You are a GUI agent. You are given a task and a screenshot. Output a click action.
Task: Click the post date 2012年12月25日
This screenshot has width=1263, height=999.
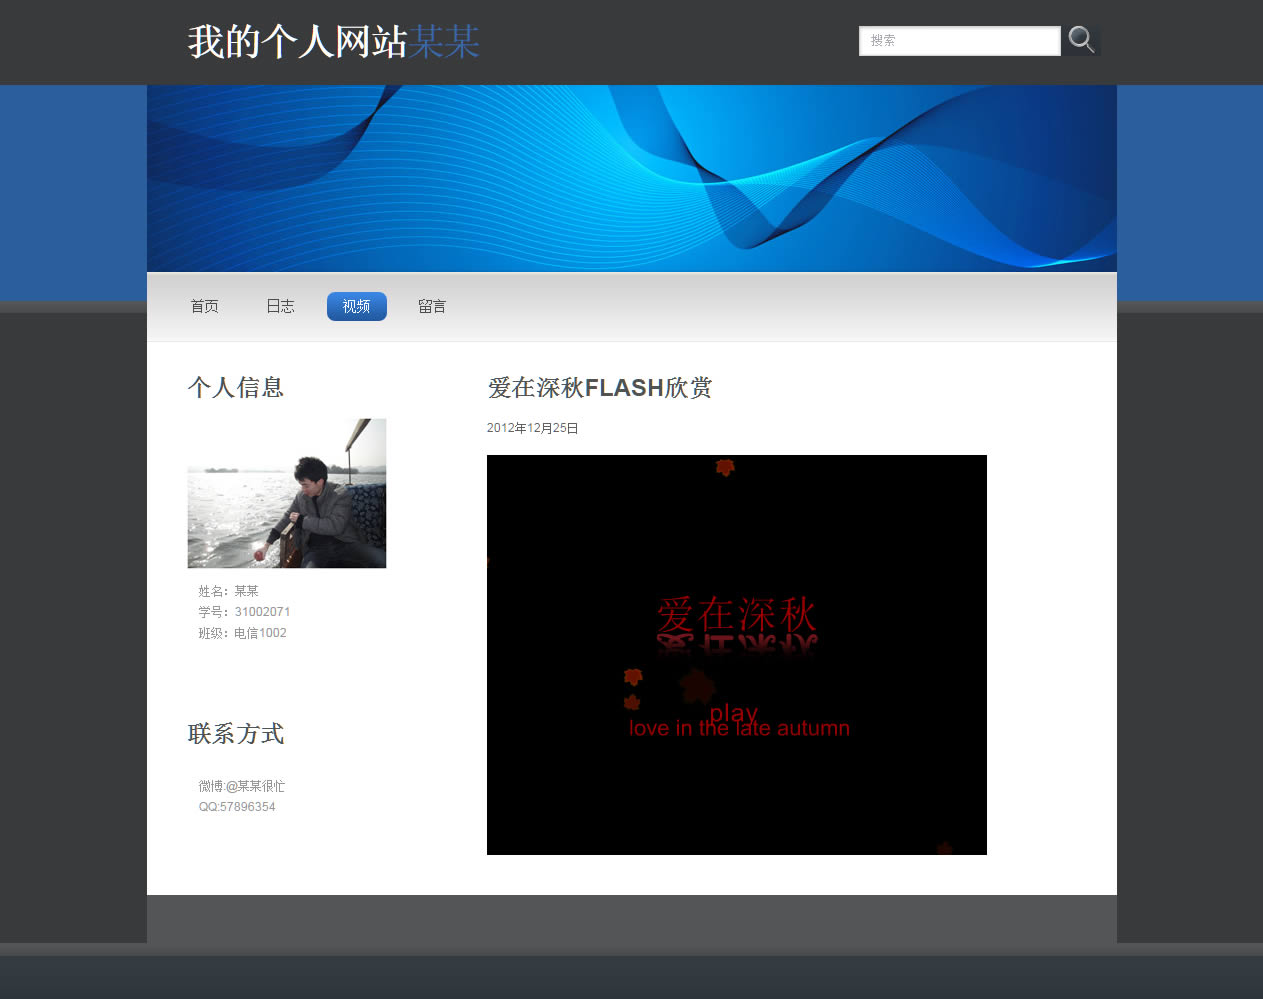pyautogui.click(x=532, y=428)
